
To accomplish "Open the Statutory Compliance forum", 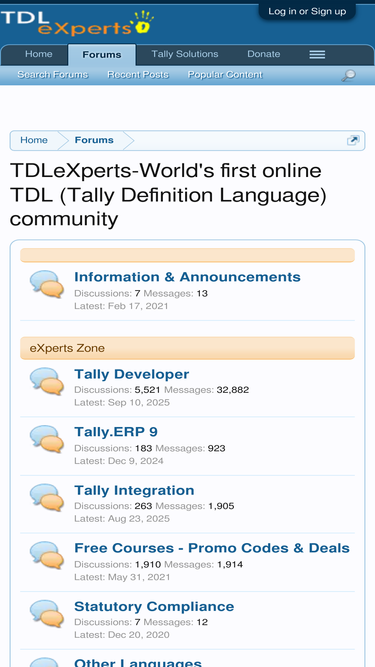I will pos(154,607).
